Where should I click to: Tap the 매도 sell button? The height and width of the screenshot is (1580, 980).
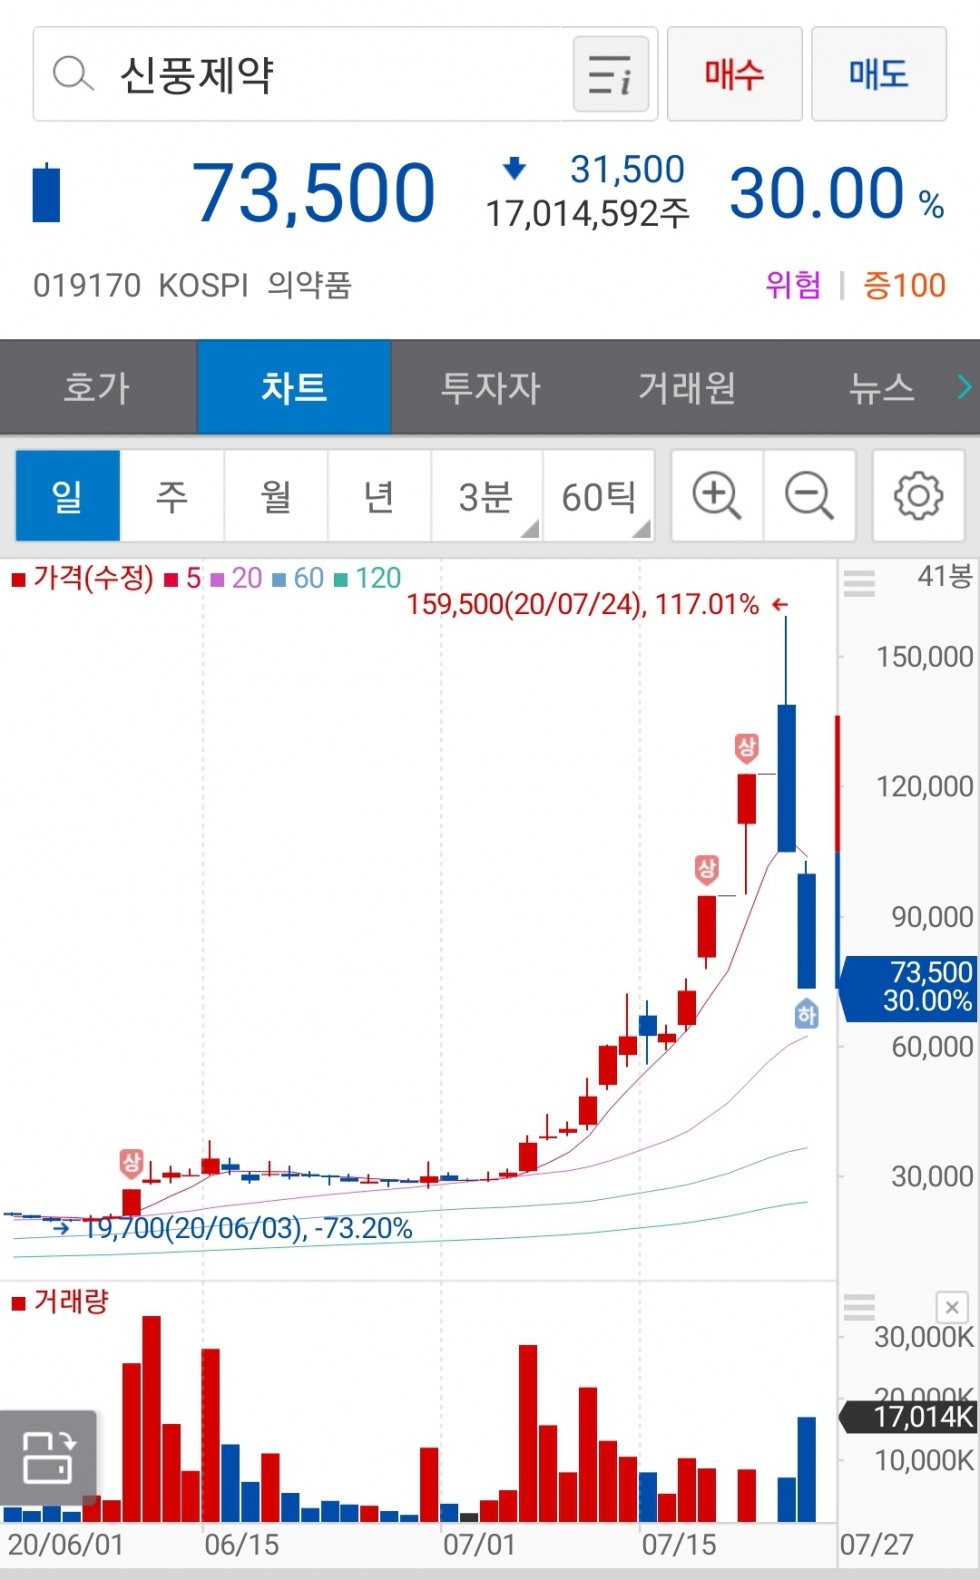click(878, 75)
